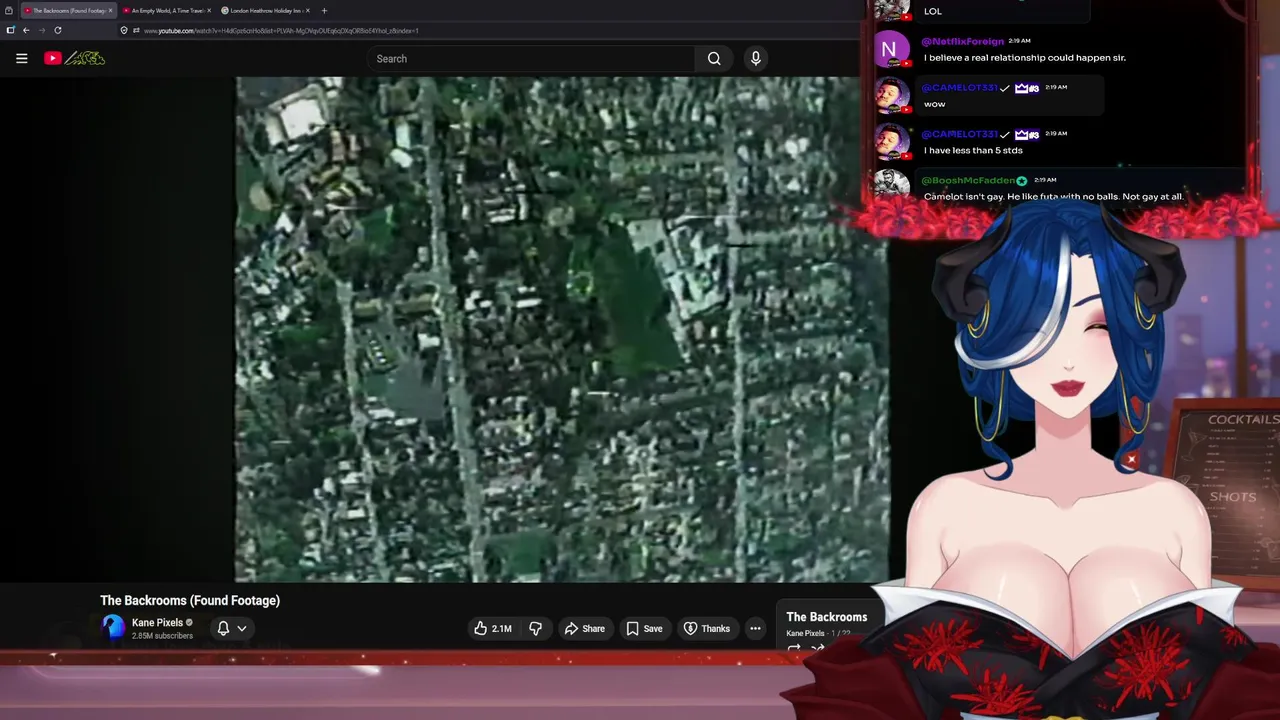Switch to London Heathrow Holiday Inn tab
This screenshot has height=720, width=1280.
pyautogui.click(x=265, y=10)
